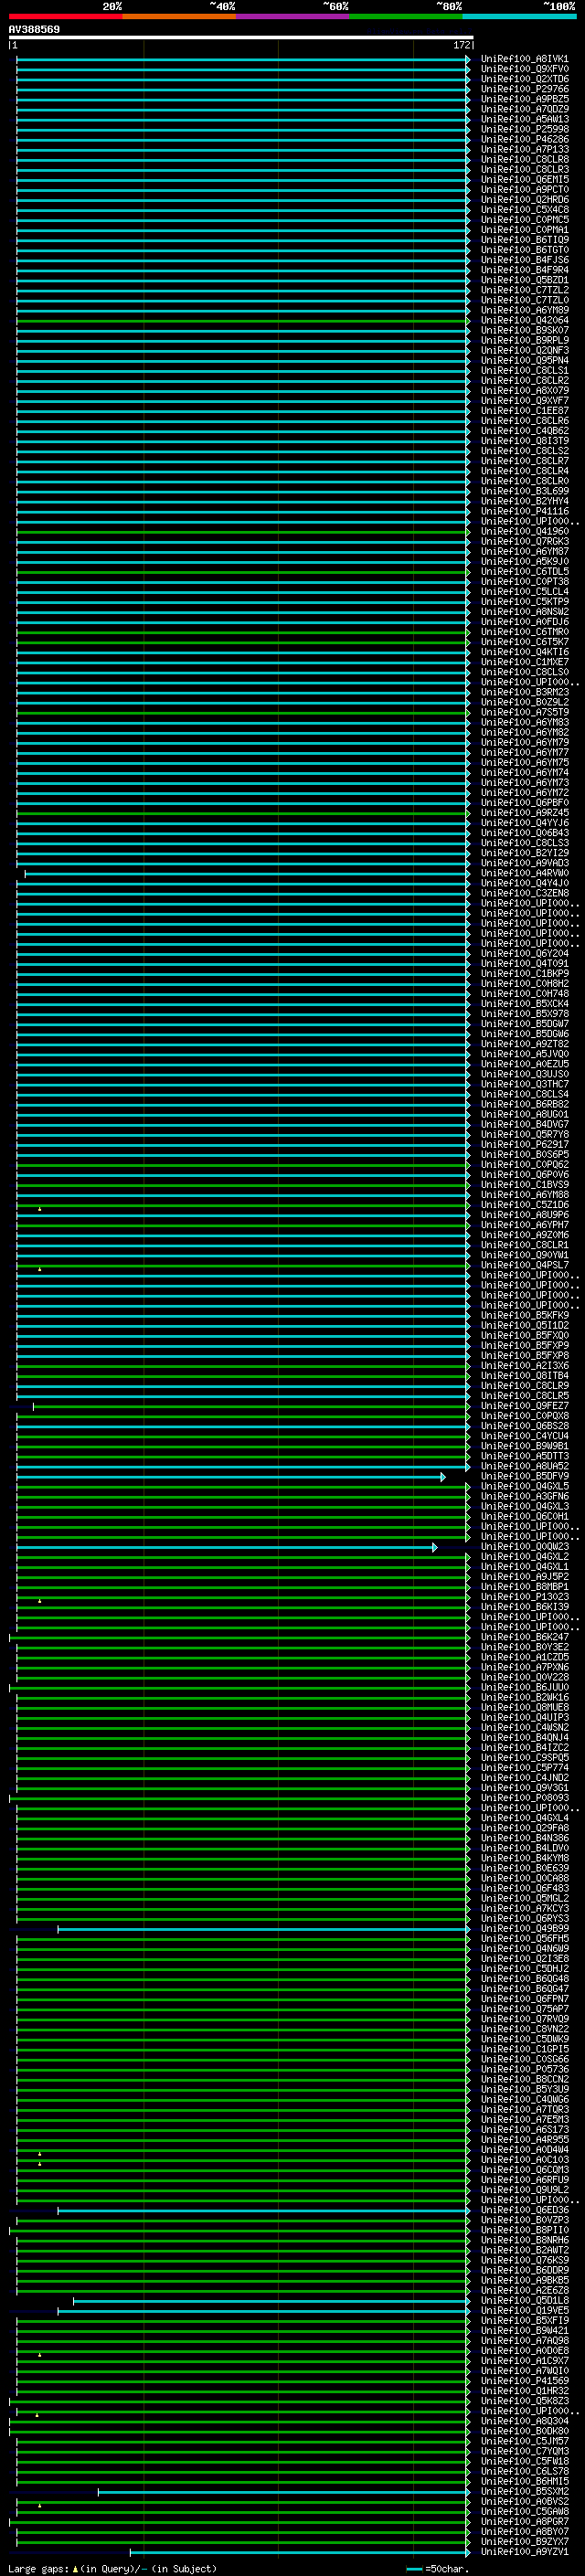Click the cyan 50char scale line
Image resolution: width=585 pixels, height=2576 pixels.
coord(414,2569)
